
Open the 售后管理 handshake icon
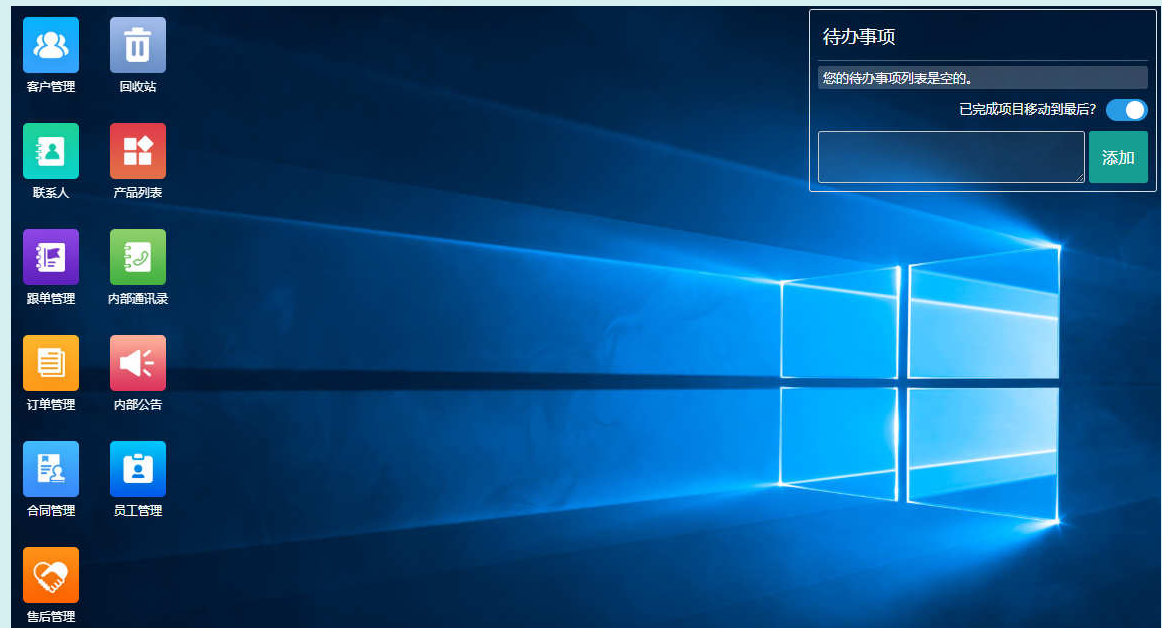(x=51, y=575)
